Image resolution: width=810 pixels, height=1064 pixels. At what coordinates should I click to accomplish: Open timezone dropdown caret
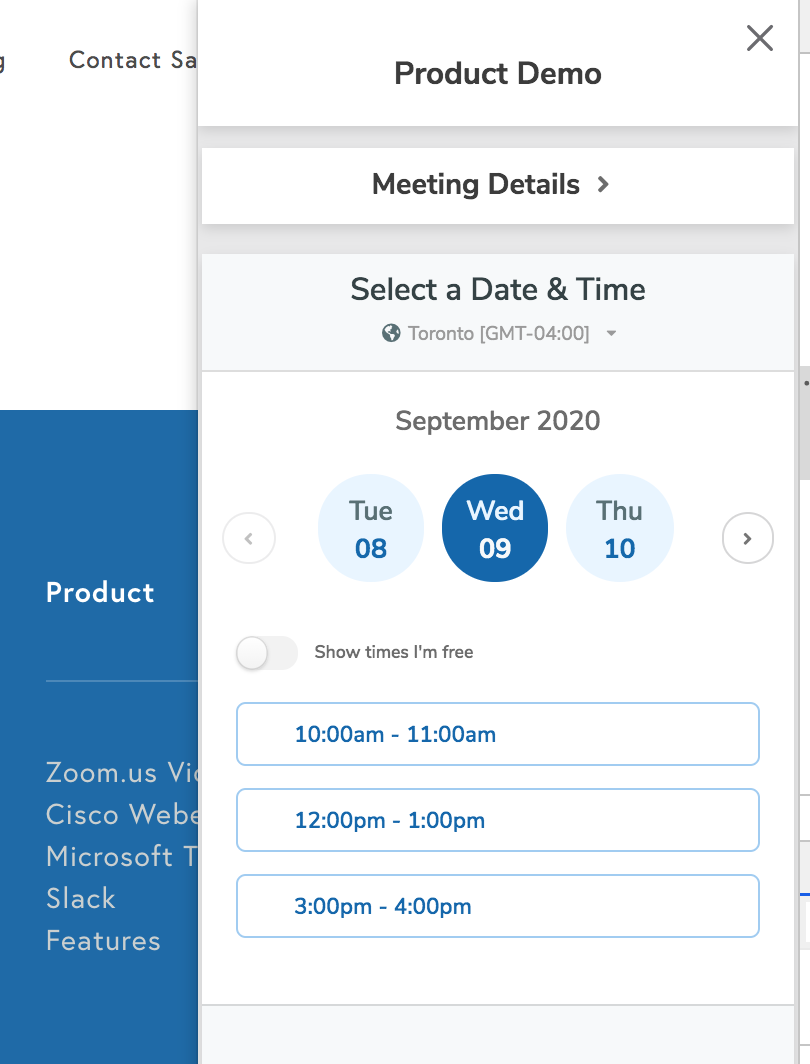tap(611, 333)
